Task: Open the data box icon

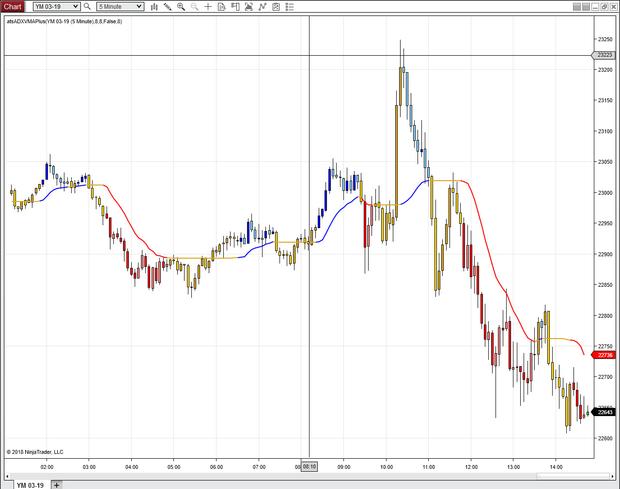Action: pos(220,6)
